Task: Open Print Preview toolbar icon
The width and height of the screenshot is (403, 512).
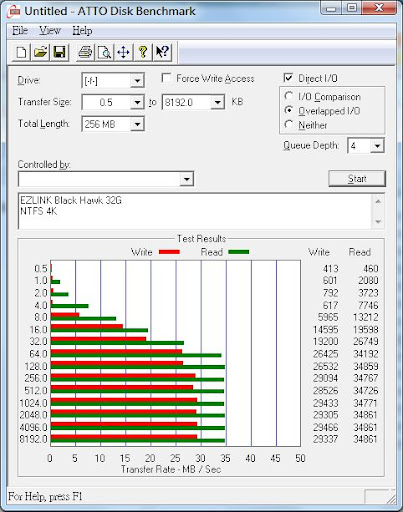Action: [104, 52]
